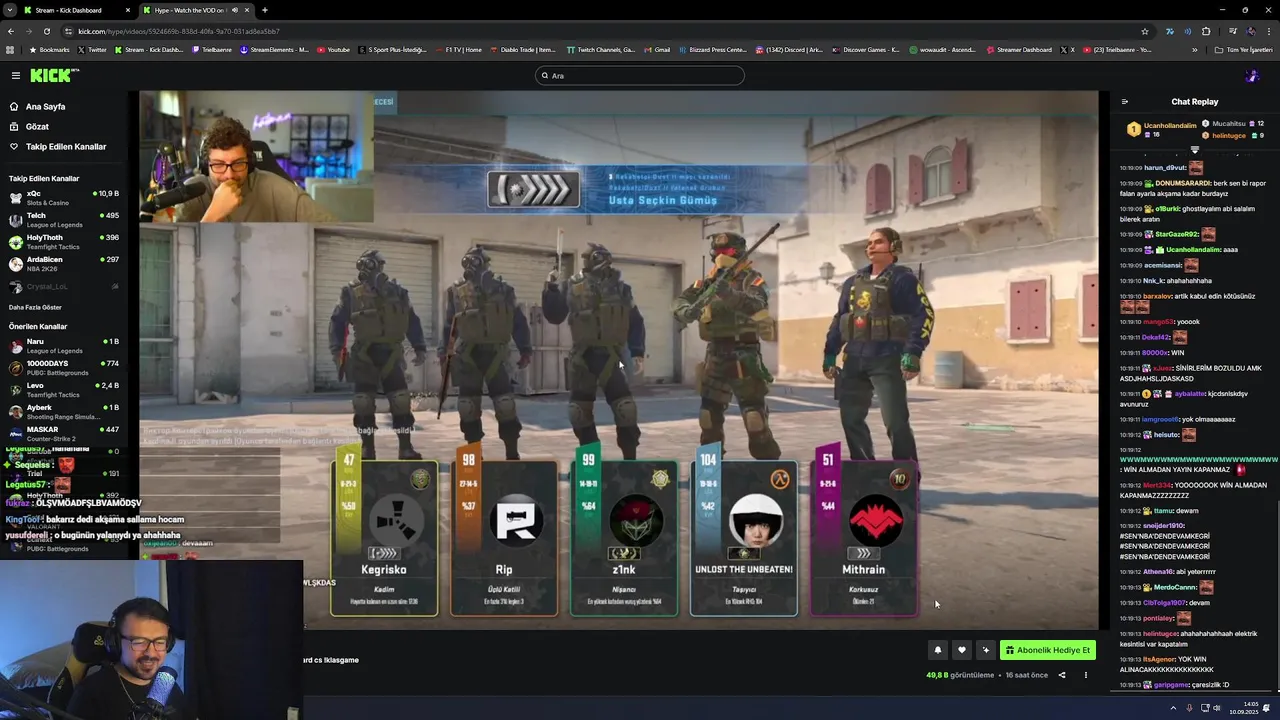Open Ayberk recommended channel
The height and width of the screenshot is (720, 1280).
(64, 412)
